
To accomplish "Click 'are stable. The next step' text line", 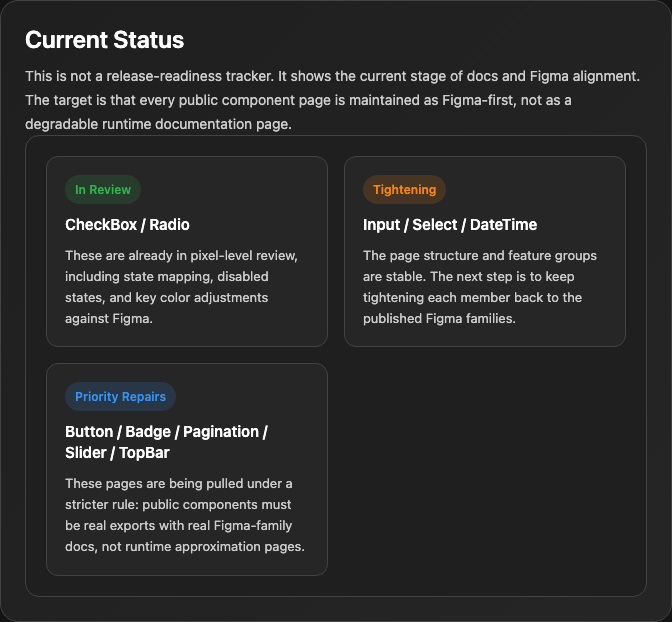I will click(468, 276).
